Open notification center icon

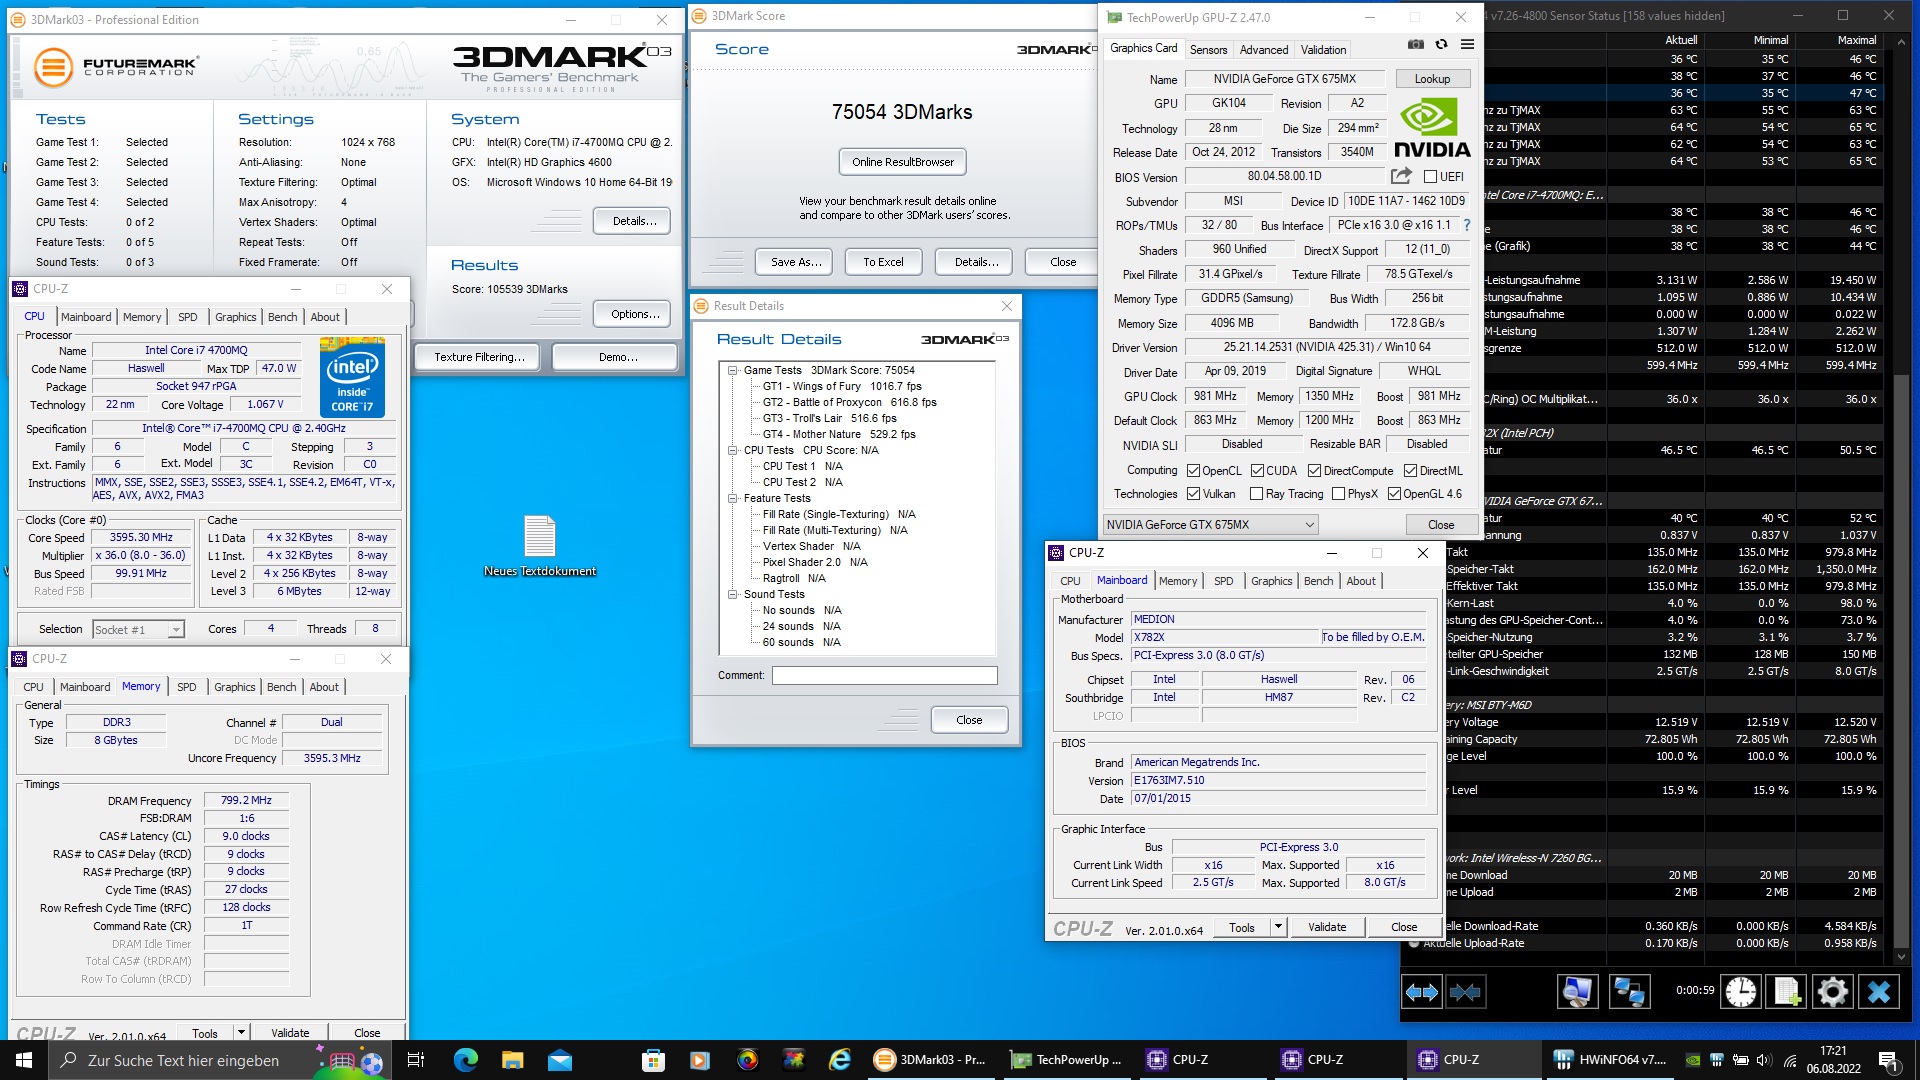coord(1888,1060)
